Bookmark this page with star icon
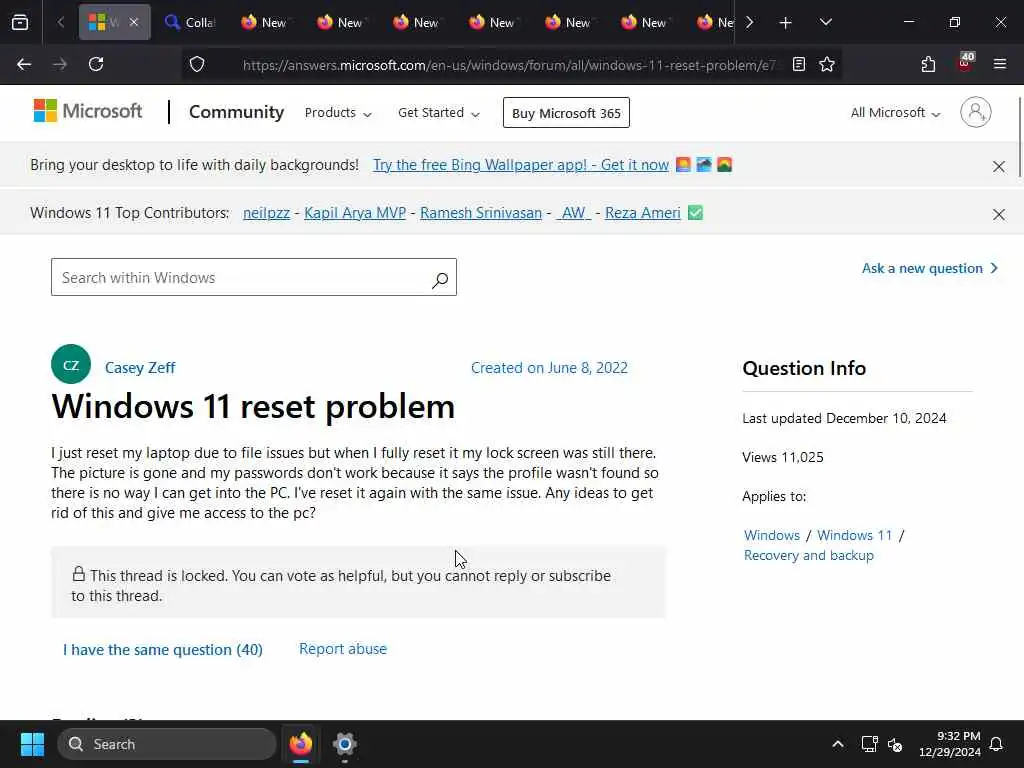Screen dimensions: 1024x768 click(x=827, y=64)
